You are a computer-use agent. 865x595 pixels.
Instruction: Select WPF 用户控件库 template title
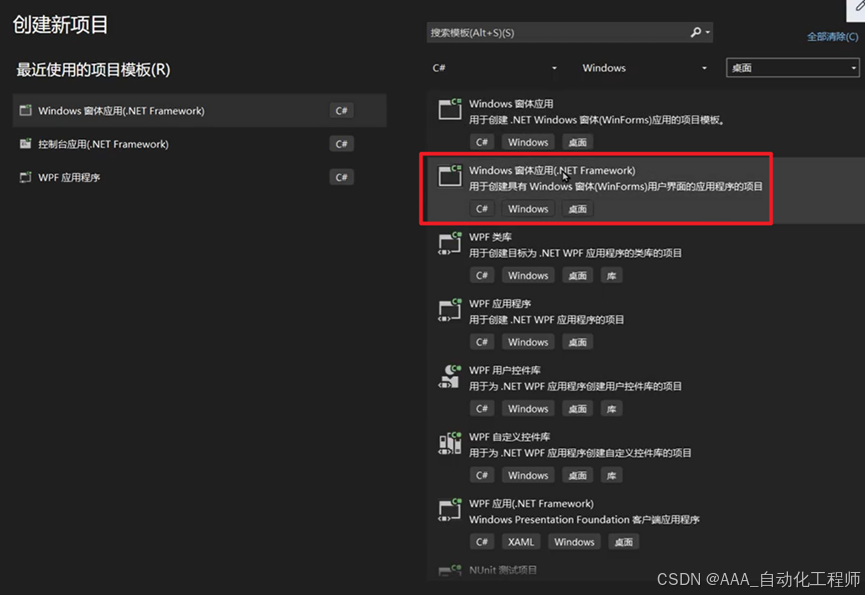504,371
